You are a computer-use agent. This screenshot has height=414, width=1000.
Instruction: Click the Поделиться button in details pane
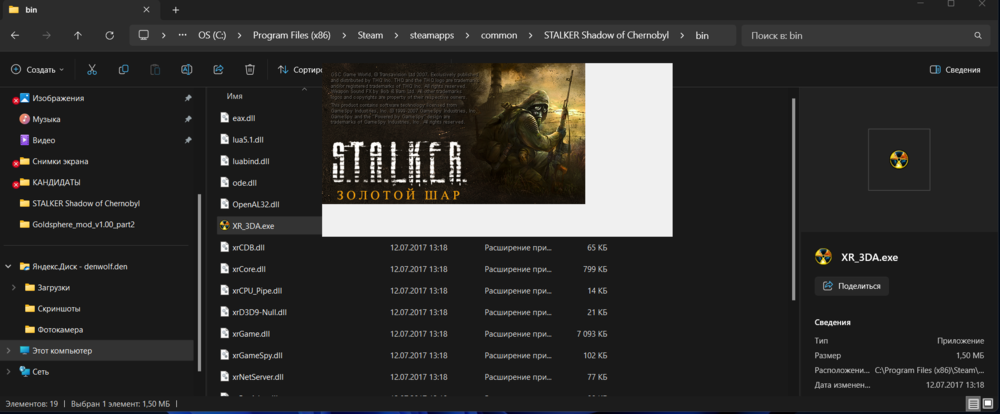click(x=852, y=285)
